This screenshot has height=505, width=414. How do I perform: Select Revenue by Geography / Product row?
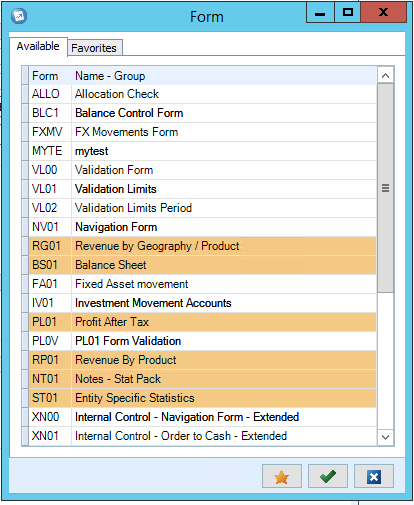pyautogui.click(x=202, y=246)
